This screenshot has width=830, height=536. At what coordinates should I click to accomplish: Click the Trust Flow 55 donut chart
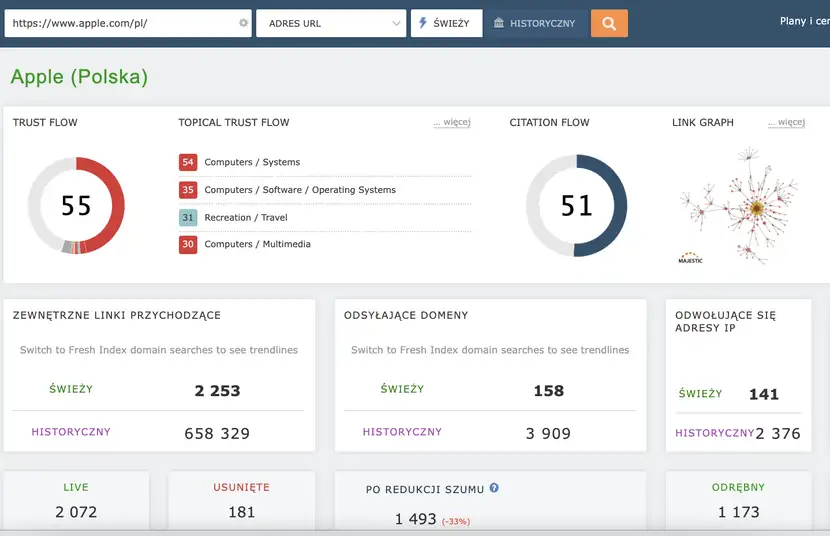76,205
